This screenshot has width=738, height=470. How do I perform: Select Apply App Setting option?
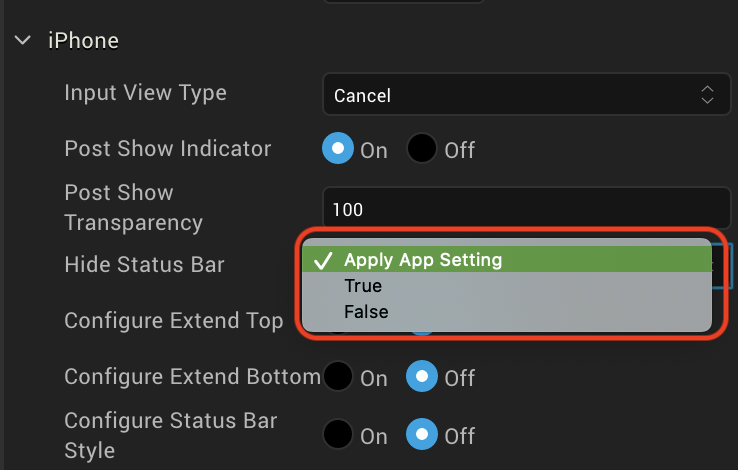pos(506,260)
